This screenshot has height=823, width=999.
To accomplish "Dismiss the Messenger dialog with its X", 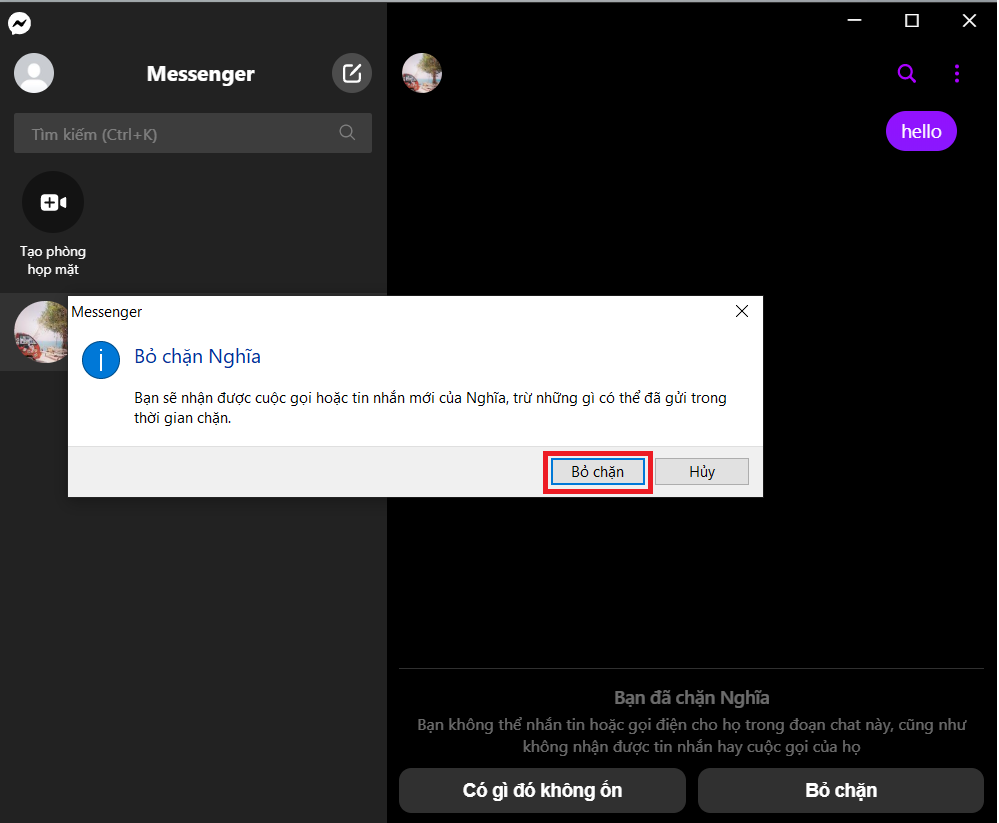I will tap(741, 311).
